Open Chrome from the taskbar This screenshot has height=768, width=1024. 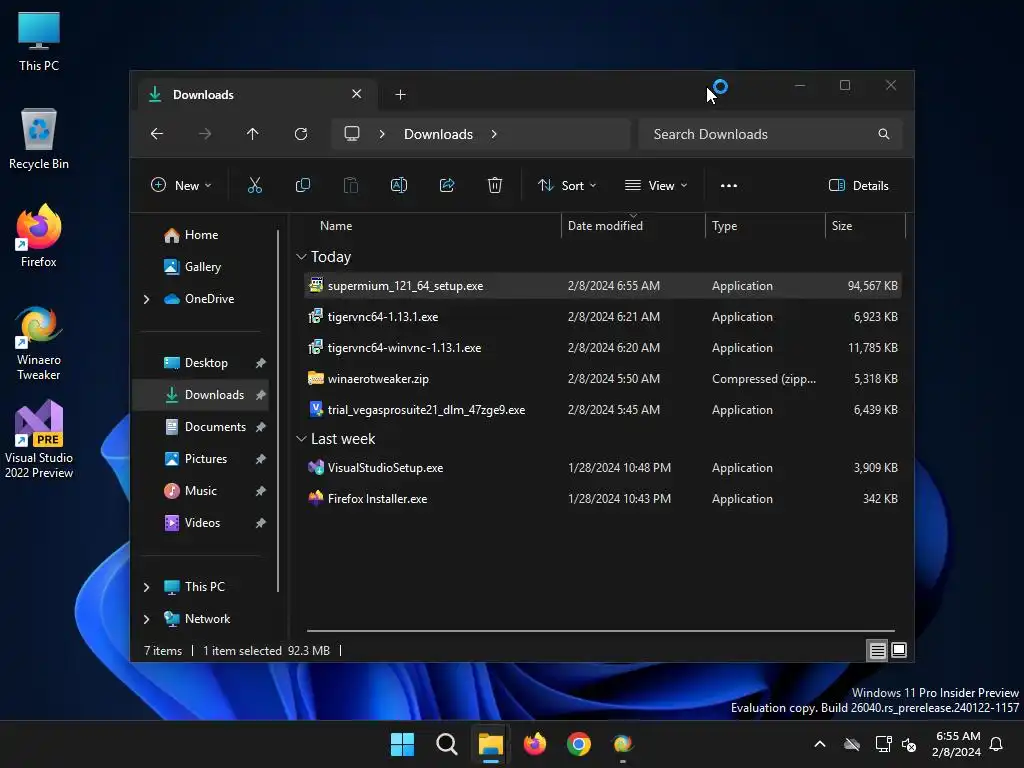pos(579,744)
